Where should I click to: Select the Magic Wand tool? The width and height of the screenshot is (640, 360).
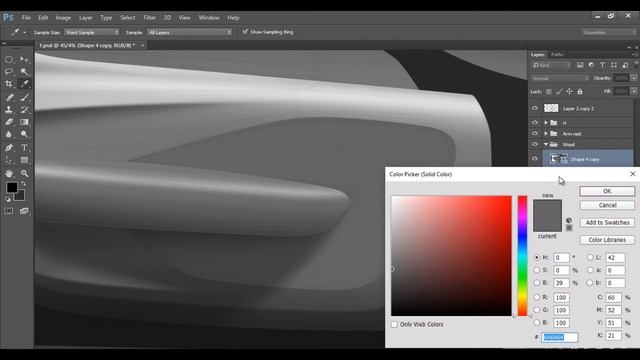pyautogui.click(x=24, y=72)
